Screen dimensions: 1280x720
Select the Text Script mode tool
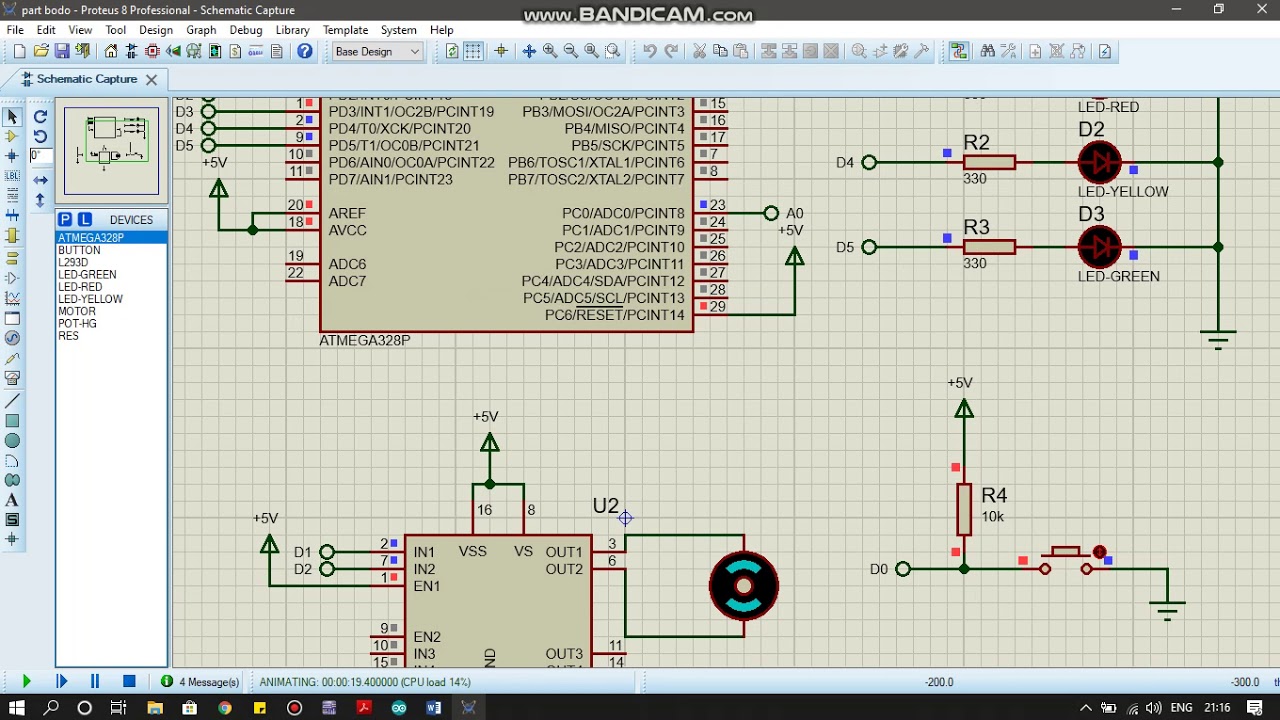tap(12, 195)
